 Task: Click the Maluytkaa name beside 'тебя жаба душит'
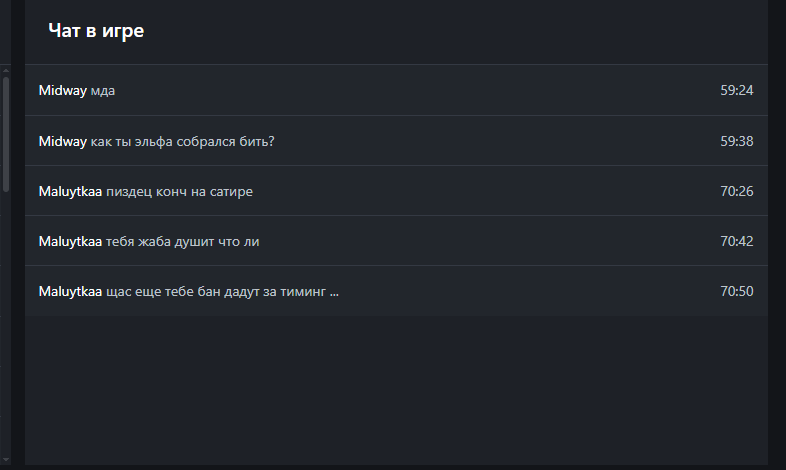pos(70,241)
